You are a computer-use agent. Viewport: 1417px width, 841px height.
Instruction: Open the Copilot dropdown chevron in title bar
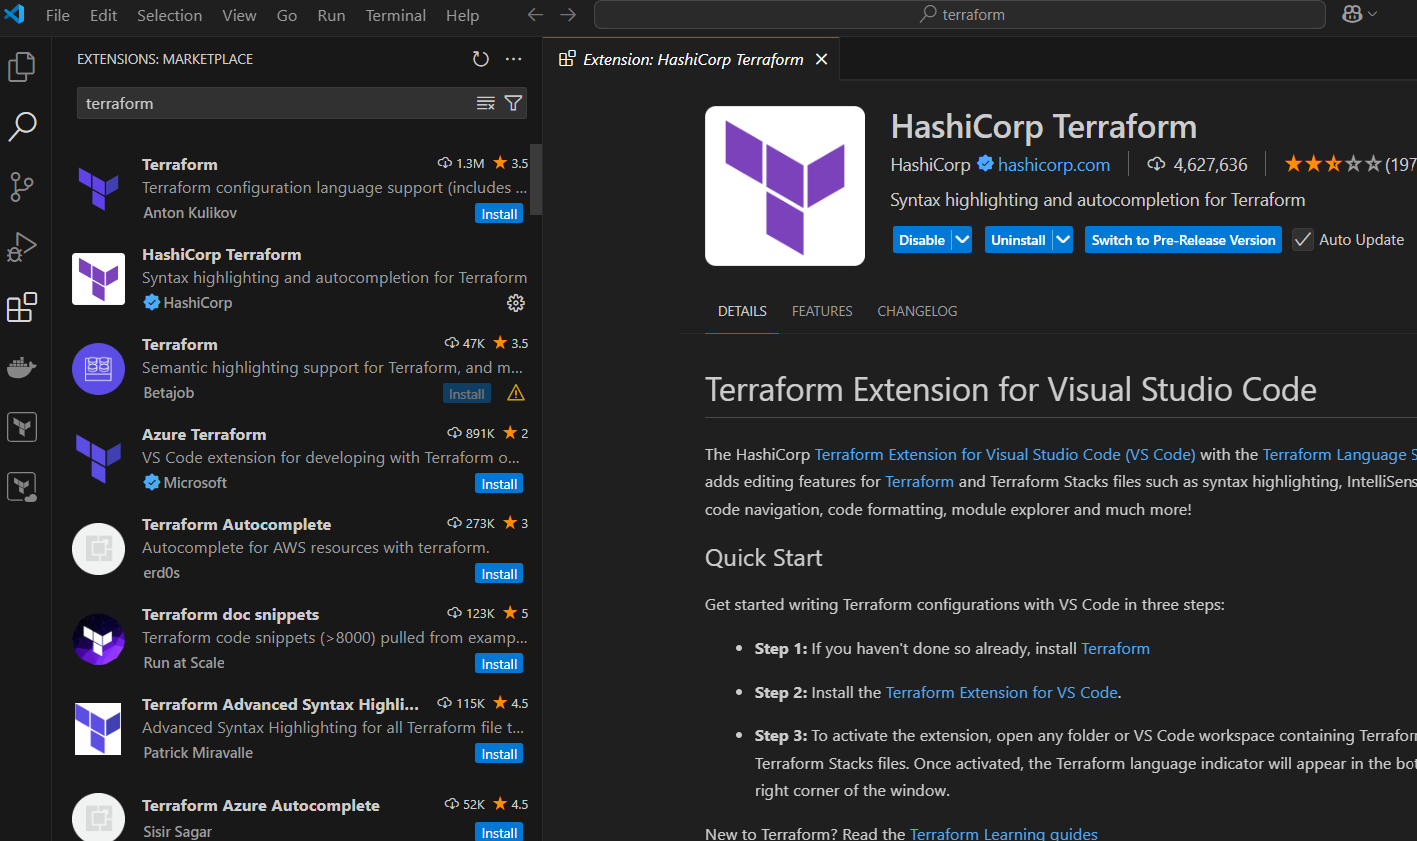point(1373,14)
